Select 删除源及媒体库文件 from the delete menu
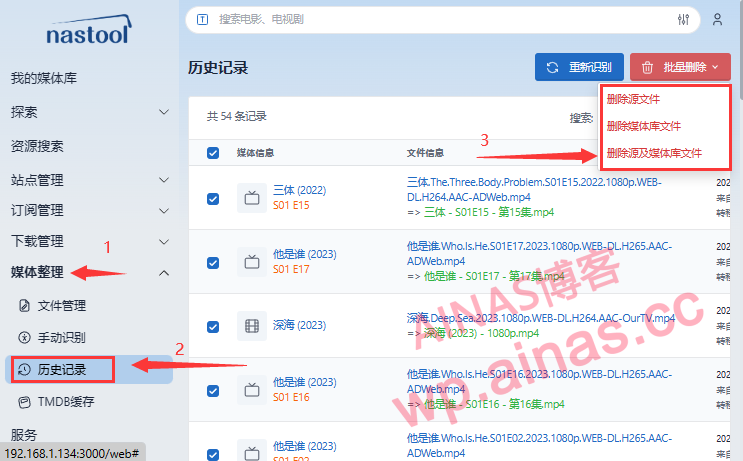 pyautogui.click(x=654, y=153)
